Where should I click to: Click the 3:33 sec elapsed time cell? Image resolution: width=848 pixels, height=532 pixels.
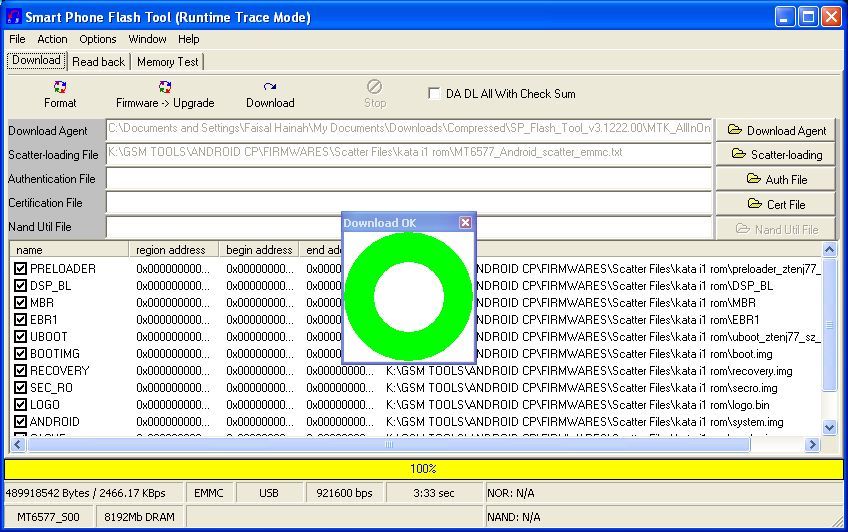coord(434,493)
